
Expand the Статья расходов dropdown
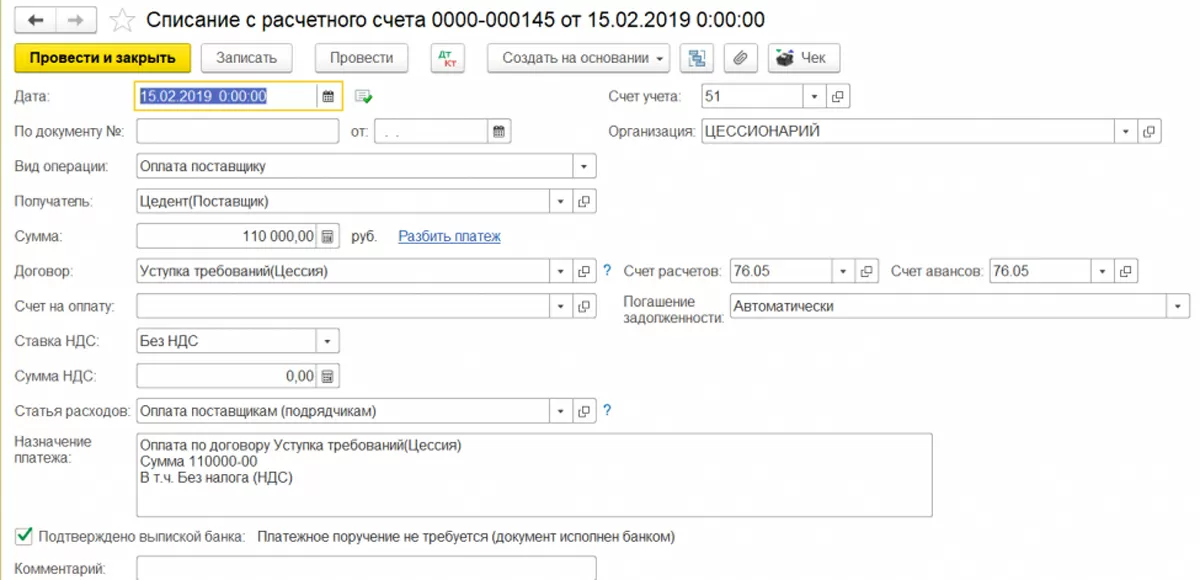[x=562, y=411]
